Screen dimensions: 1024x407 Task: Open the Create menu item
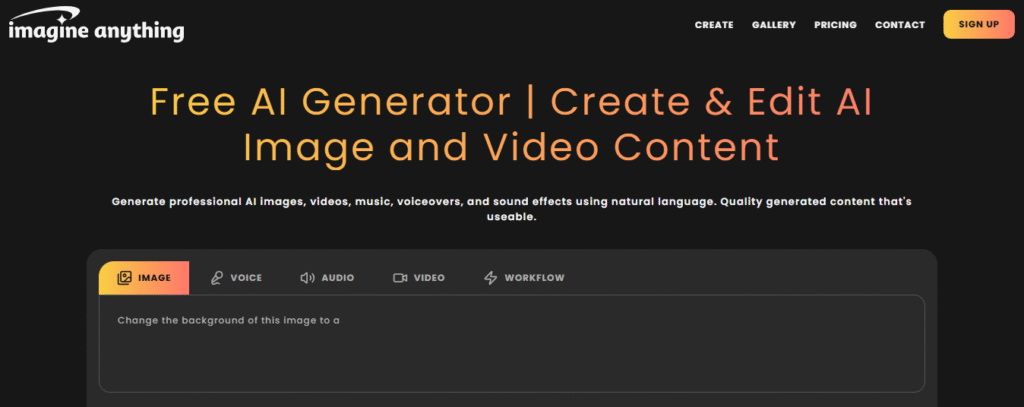click(x=714, y=25)
